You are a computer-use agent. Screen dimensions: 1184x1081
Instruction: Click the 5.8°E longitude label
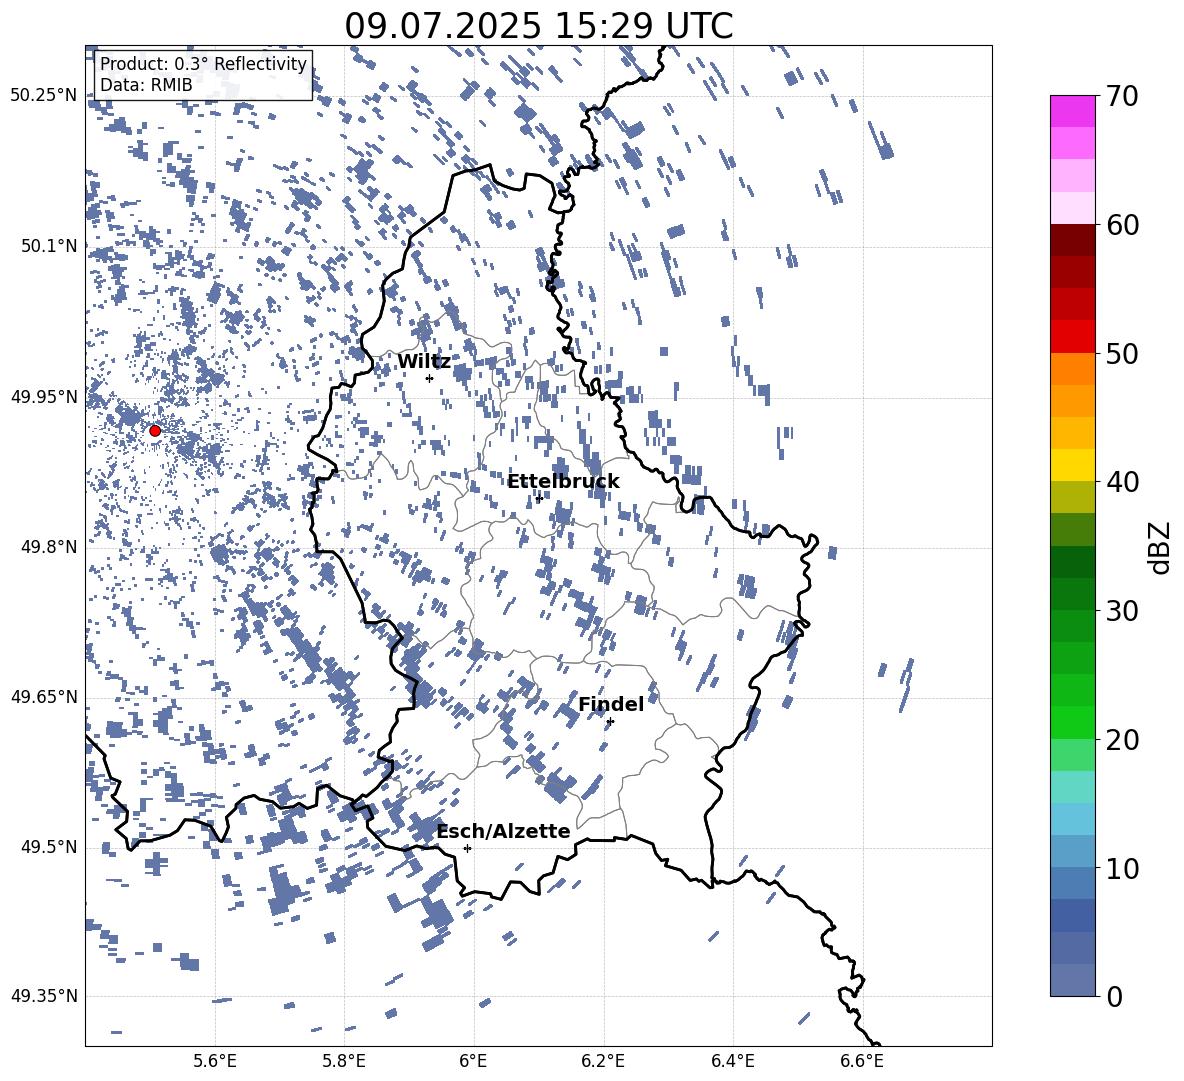tap(344, 1062)
